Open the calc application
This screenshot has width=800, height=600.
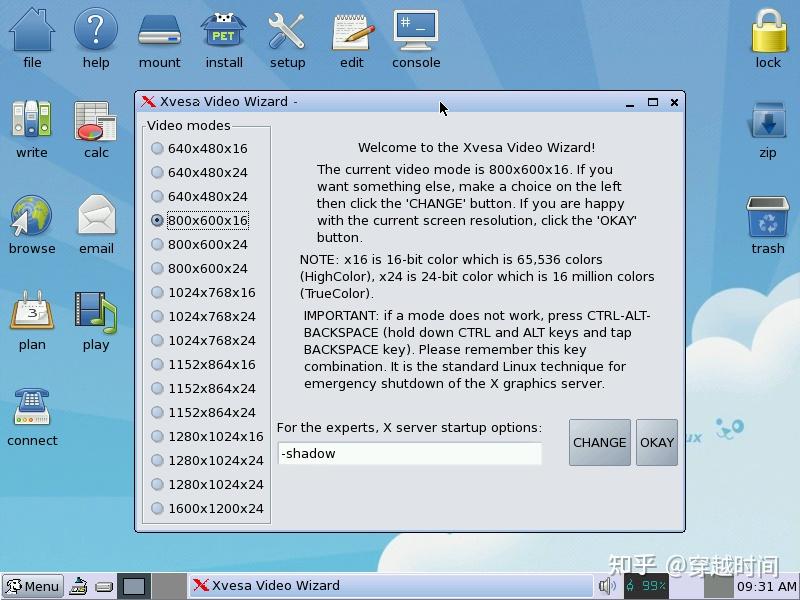(96, 125)
